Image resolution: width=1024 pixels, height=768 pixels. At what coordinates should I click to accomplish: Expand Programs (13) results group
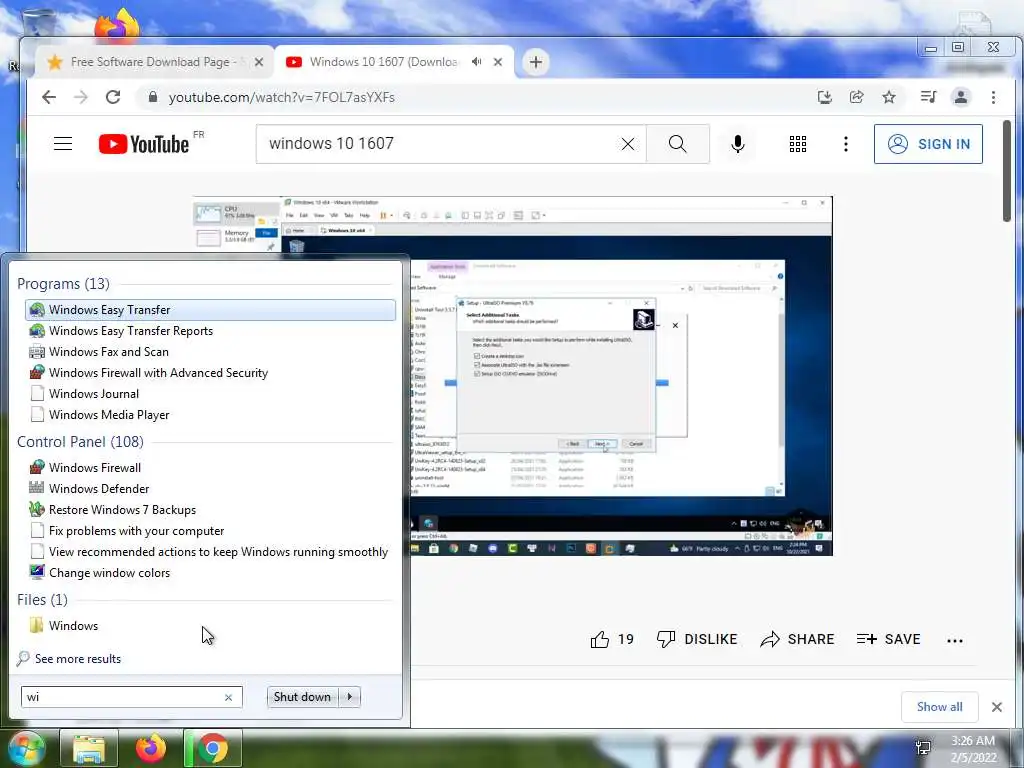pos(63,283)
